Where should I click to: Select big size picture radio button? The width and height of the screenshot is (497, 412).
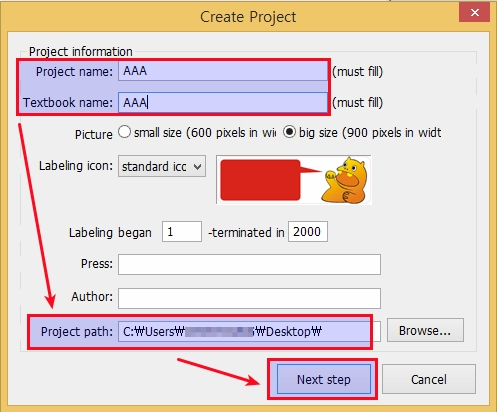289,132
